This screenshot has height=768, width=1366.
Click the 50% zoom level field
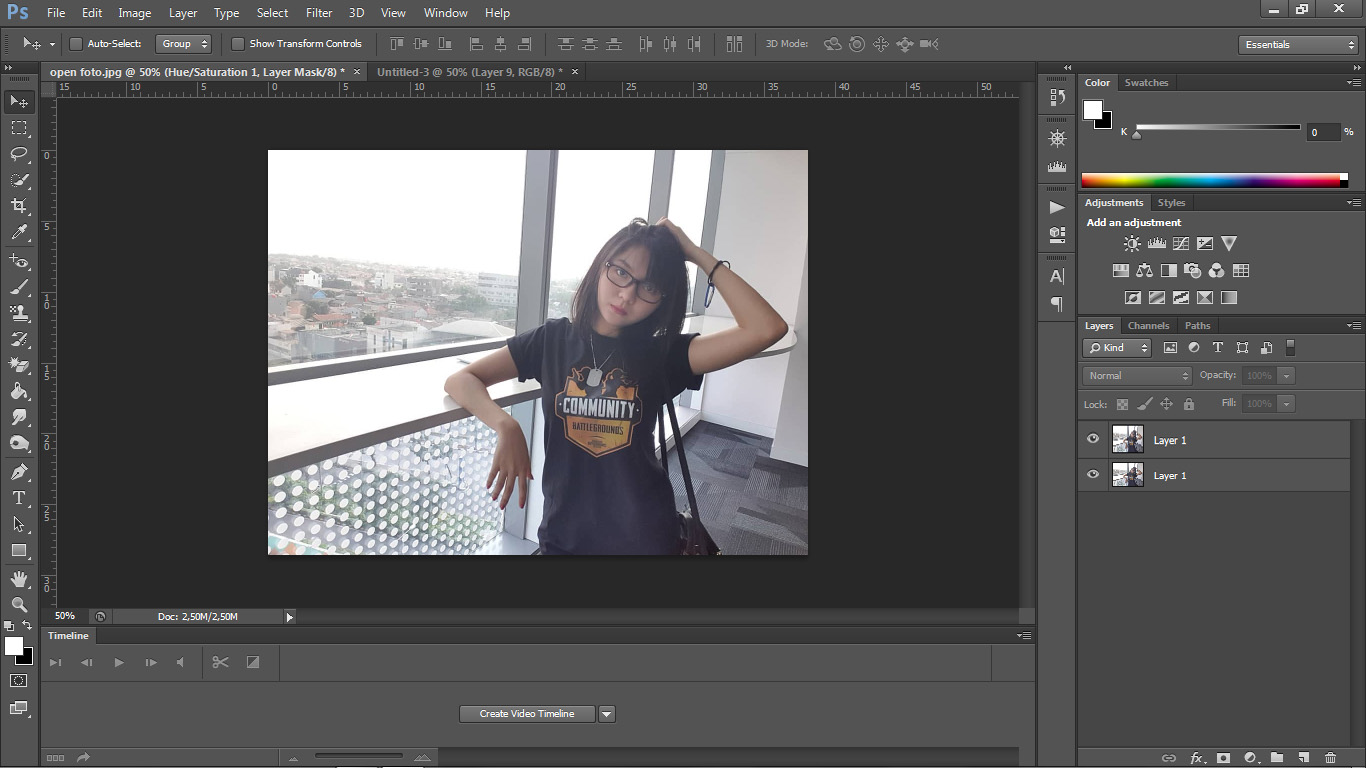65,616
